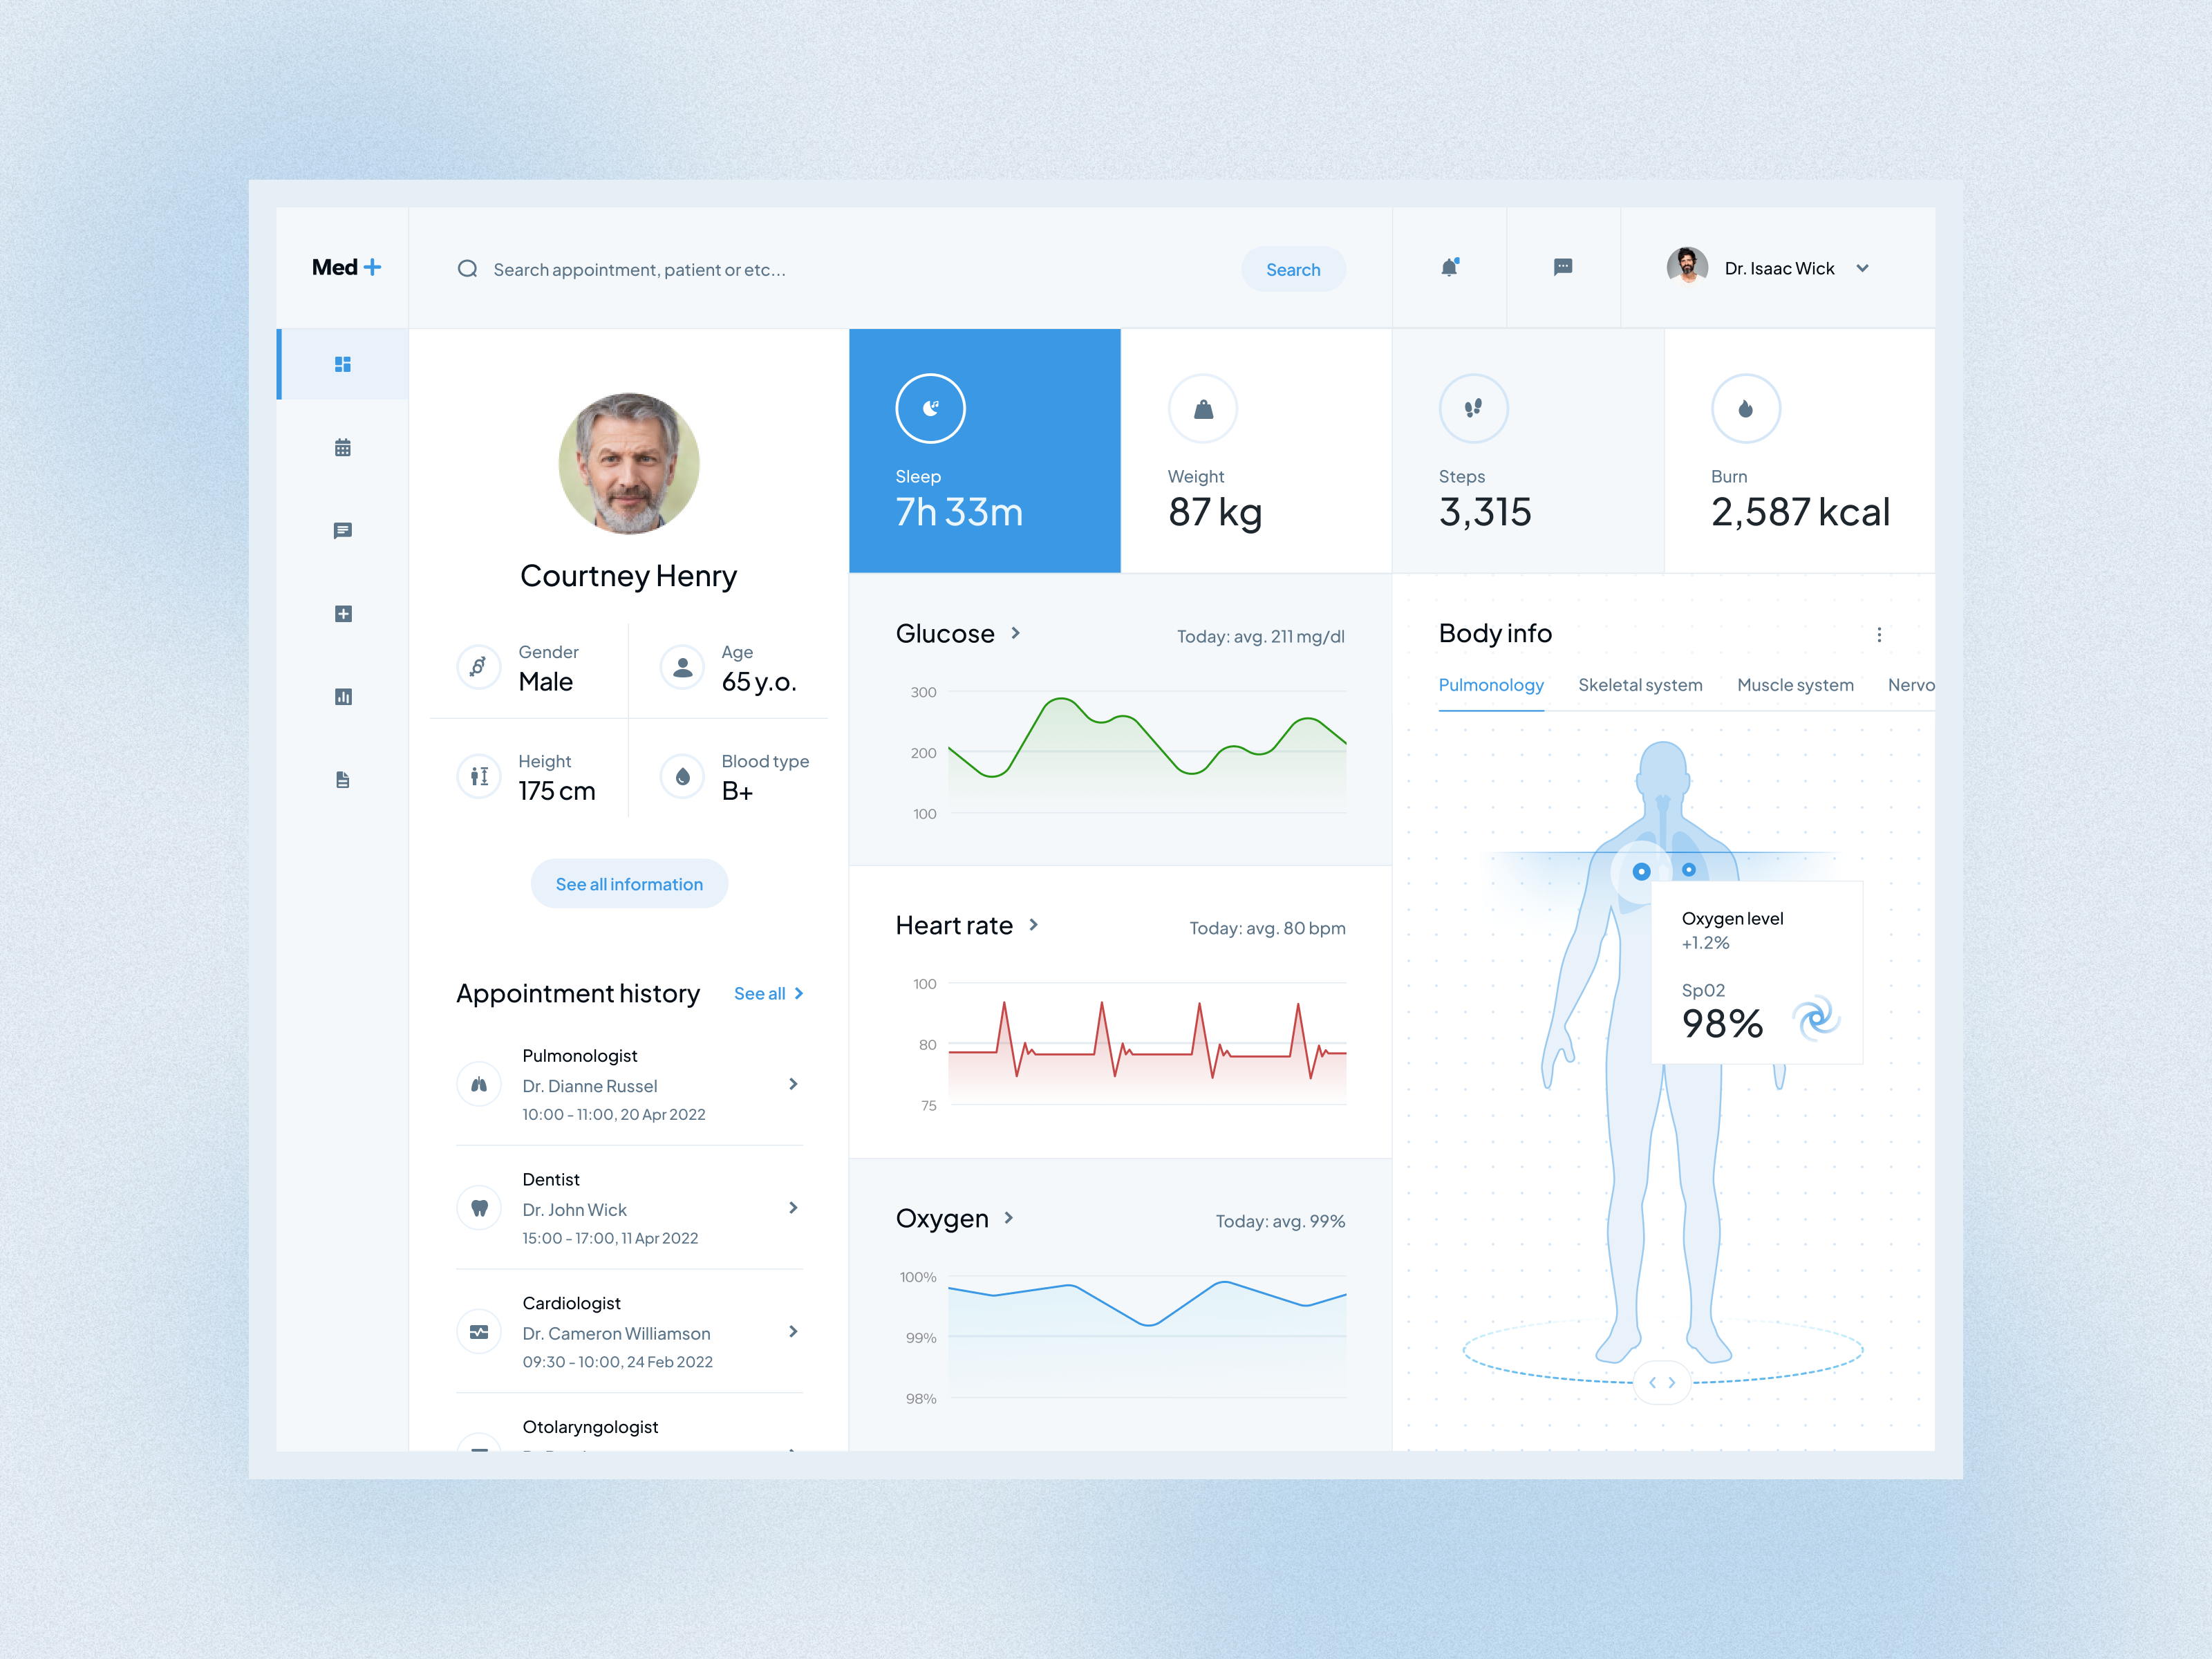Click See all information button
This screenshot has width=2212, height=1659.
click(629, 882)
